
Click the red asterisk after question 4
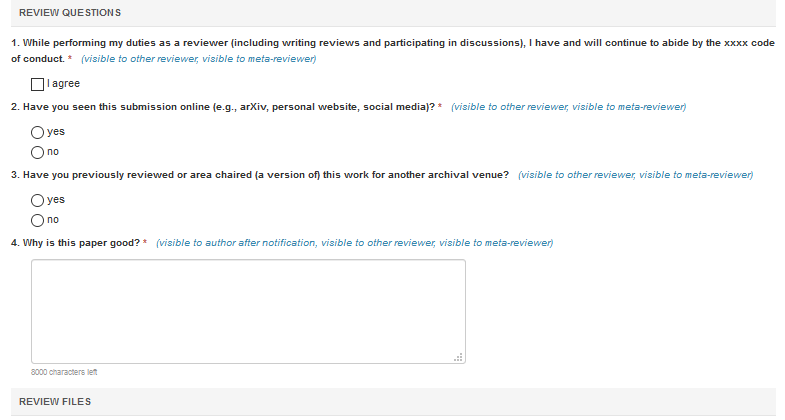click(x=145, y=242)
